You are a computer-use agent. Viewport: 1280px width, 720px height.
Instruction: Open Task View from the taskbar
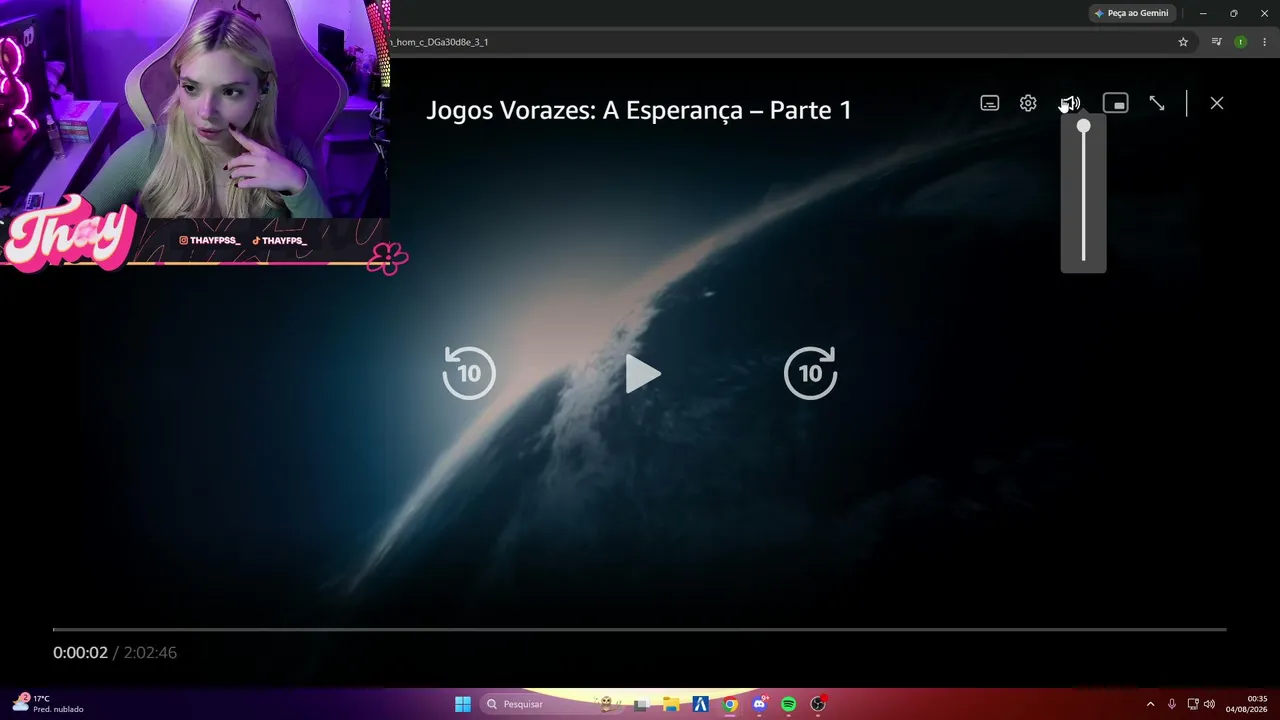[x=641, y=704]
